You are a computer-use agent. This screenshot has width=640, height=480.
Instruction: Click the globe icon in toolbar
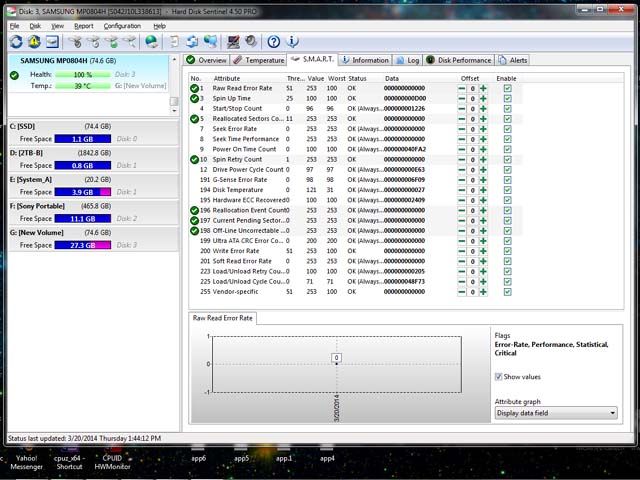tap(151, 42)
